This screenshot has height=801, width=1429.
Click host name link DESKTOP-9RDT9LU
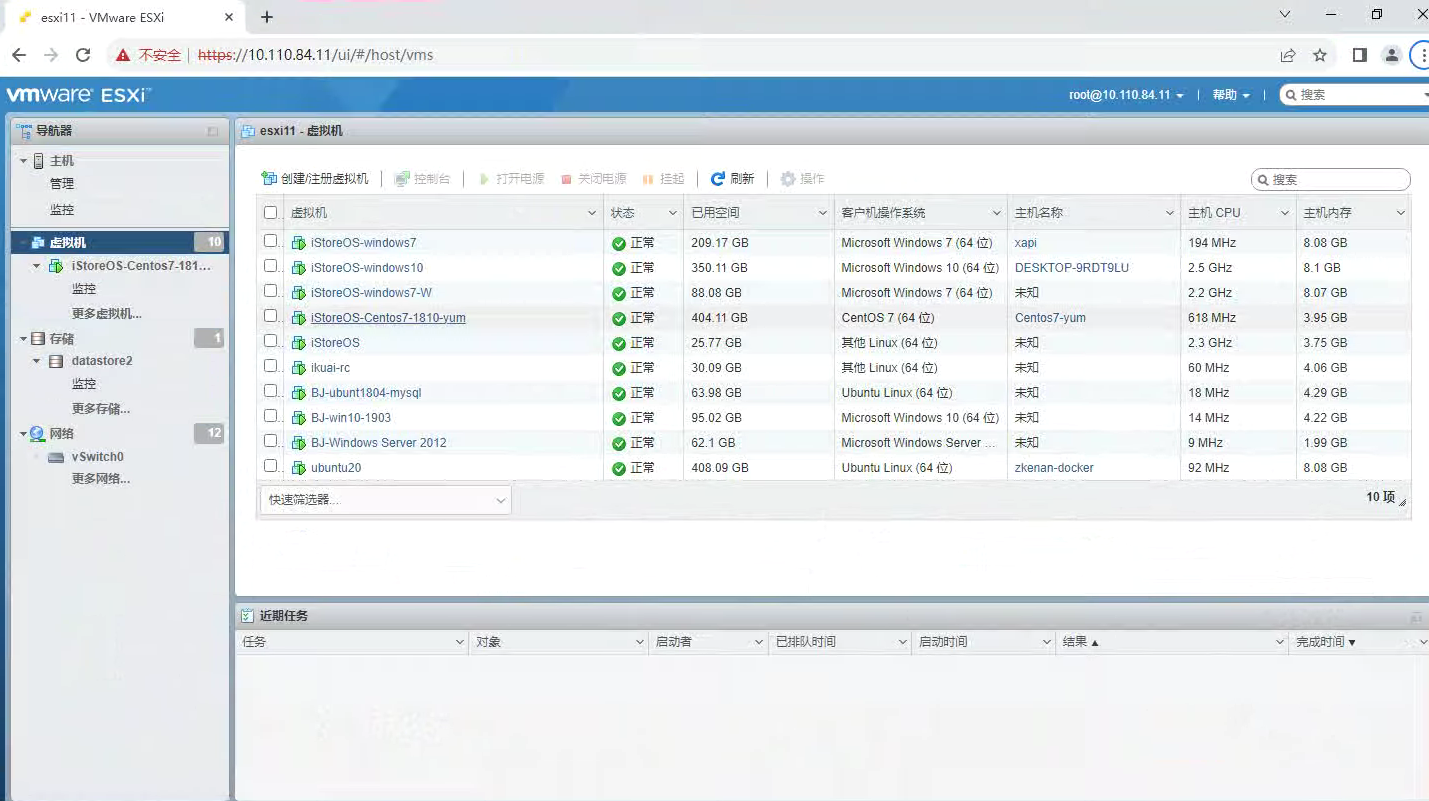1072,268
